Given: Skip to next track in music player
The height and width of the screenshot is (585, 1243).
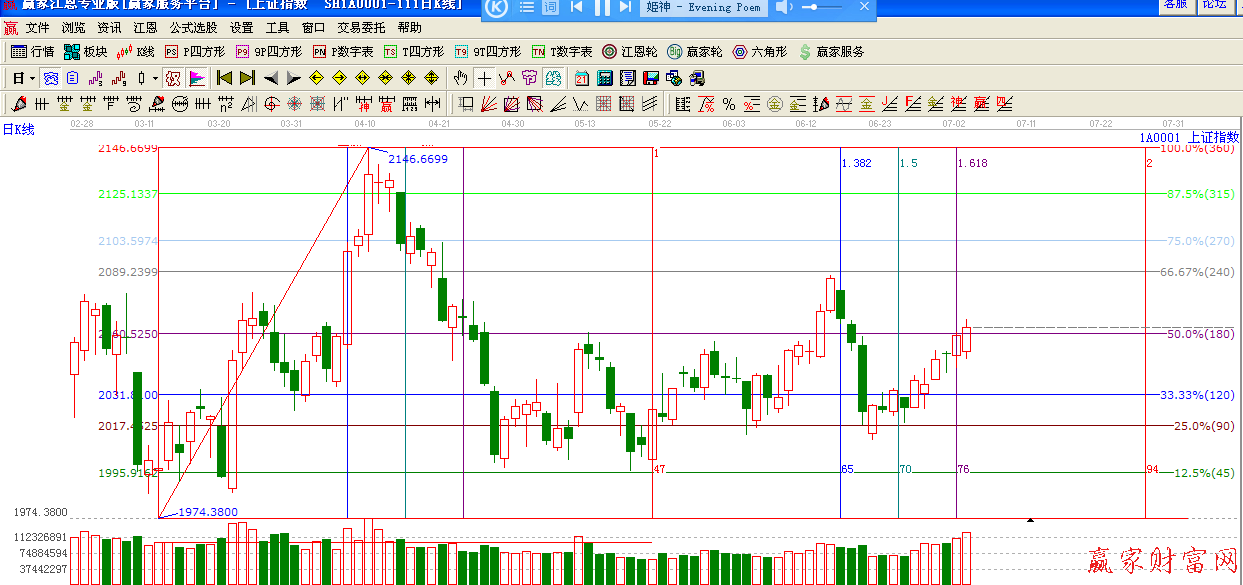Looking at the screenshot, I should (625, 7).
